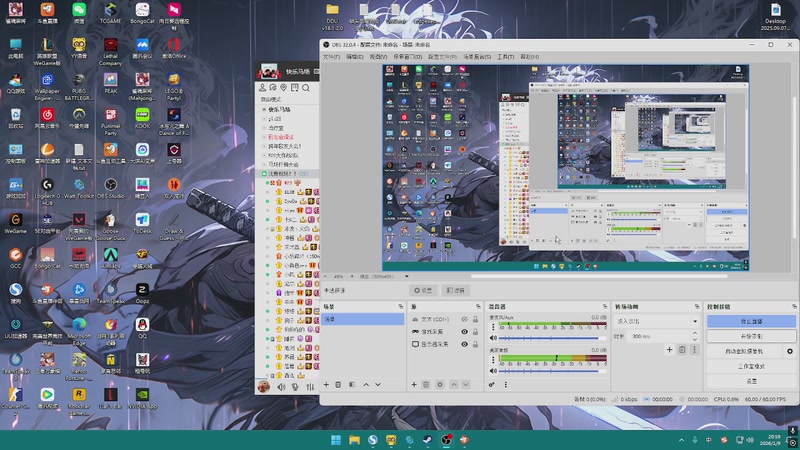Open the preview scaling dropdown arrow
The width and height of the screenshot is (800, 450).
407,277
